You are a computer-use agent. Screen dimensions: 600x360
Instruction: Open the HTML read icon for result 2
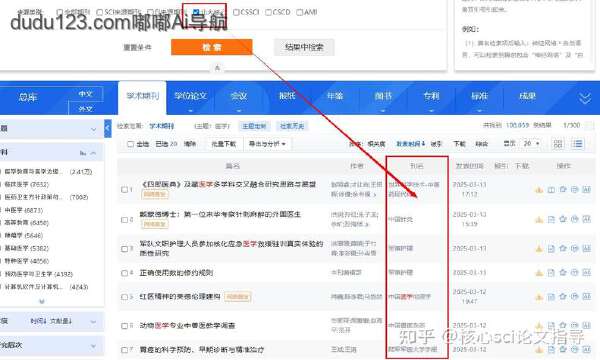click(x=551, y=219)
